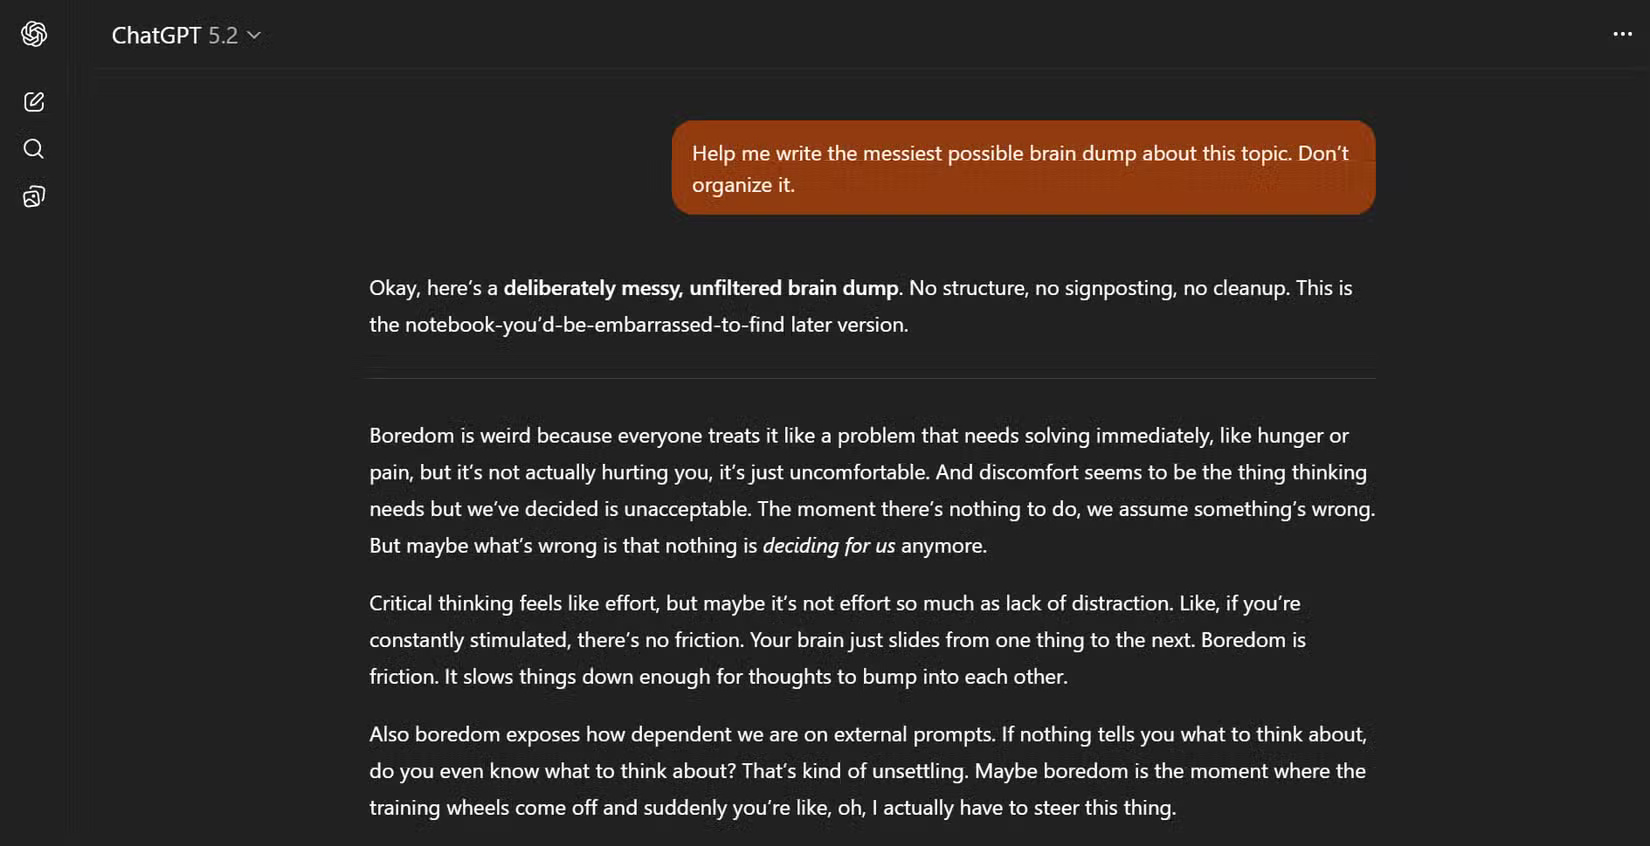Click the ChatGPT logo icon
1650x846 pixels.
pyautogui.click(x=34, y=34)
